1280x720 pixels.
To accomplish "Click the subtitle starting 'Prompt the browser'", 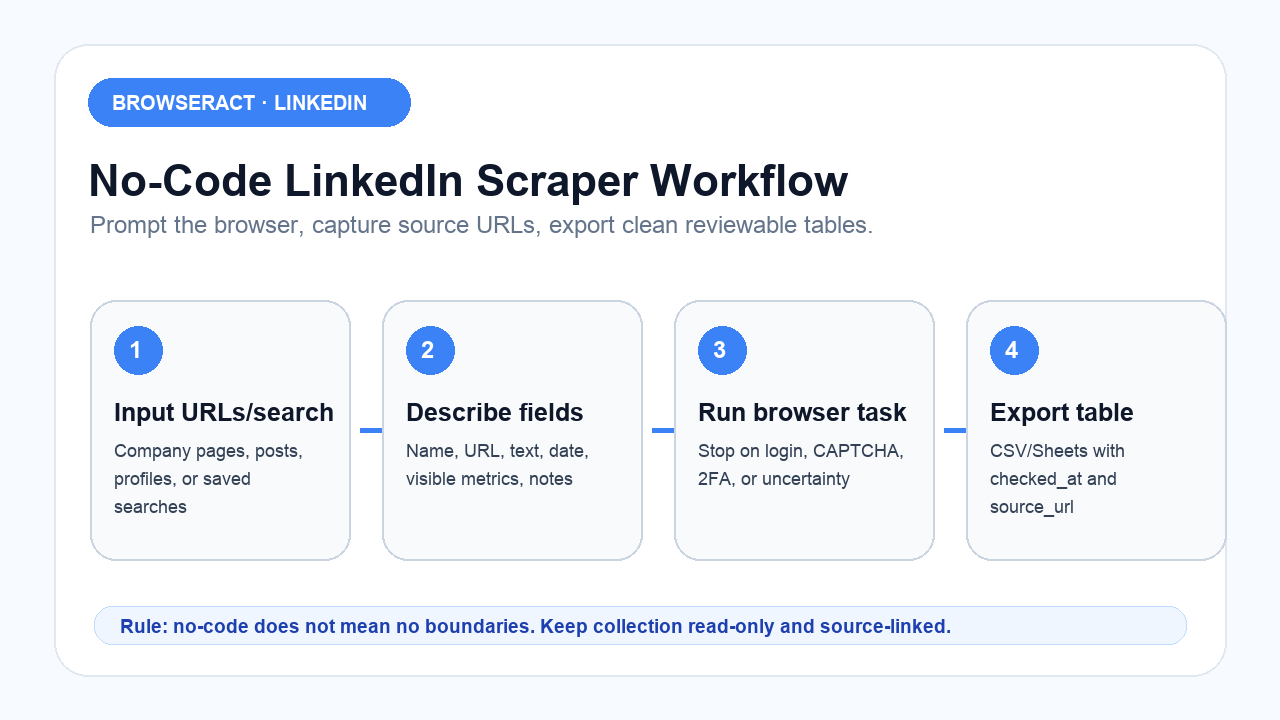I will 481,225.
